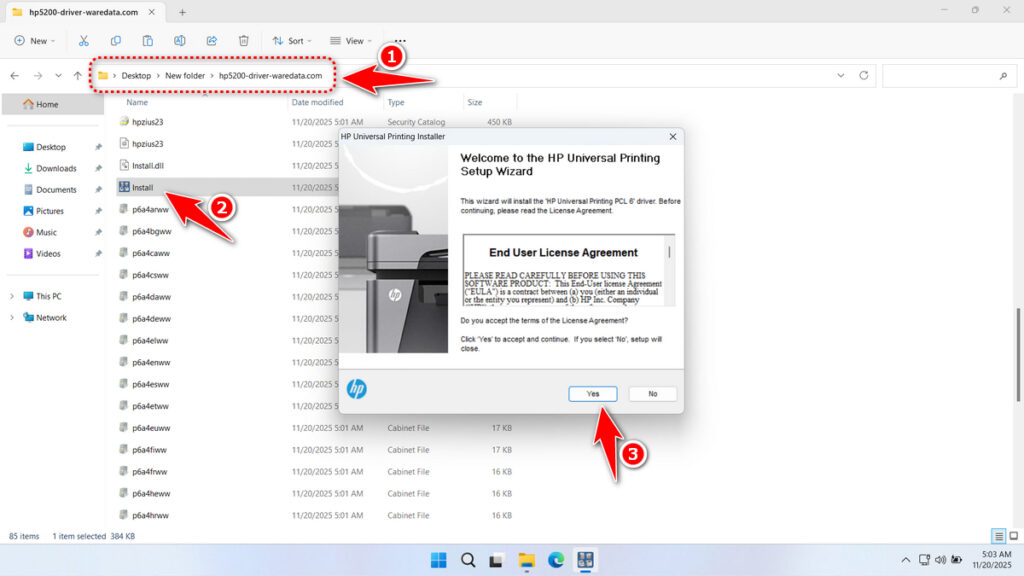Click the Paste icon in the toolbar

pyautogui.click(x=148, y=40)
